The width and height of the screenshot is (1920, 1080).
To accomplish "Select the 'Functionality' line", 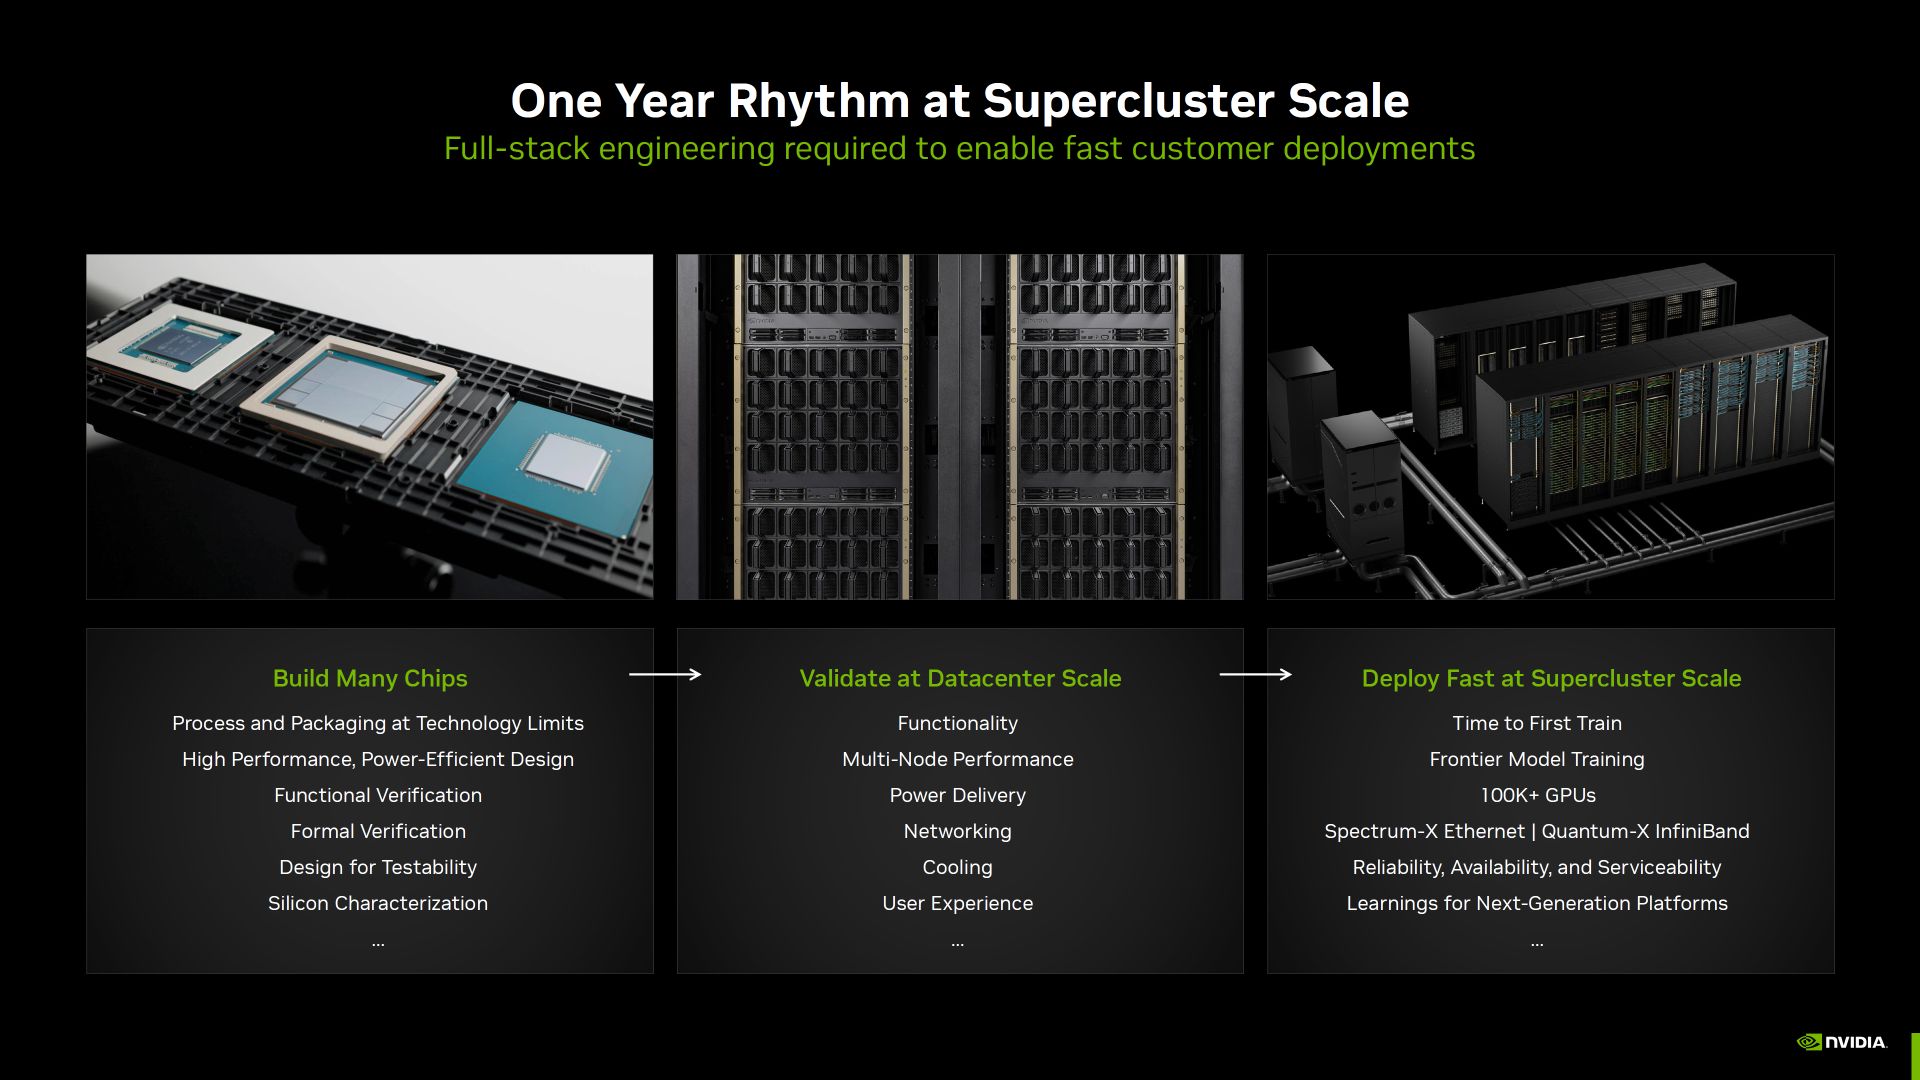I will pyautogui.click(x=958, y=723).
